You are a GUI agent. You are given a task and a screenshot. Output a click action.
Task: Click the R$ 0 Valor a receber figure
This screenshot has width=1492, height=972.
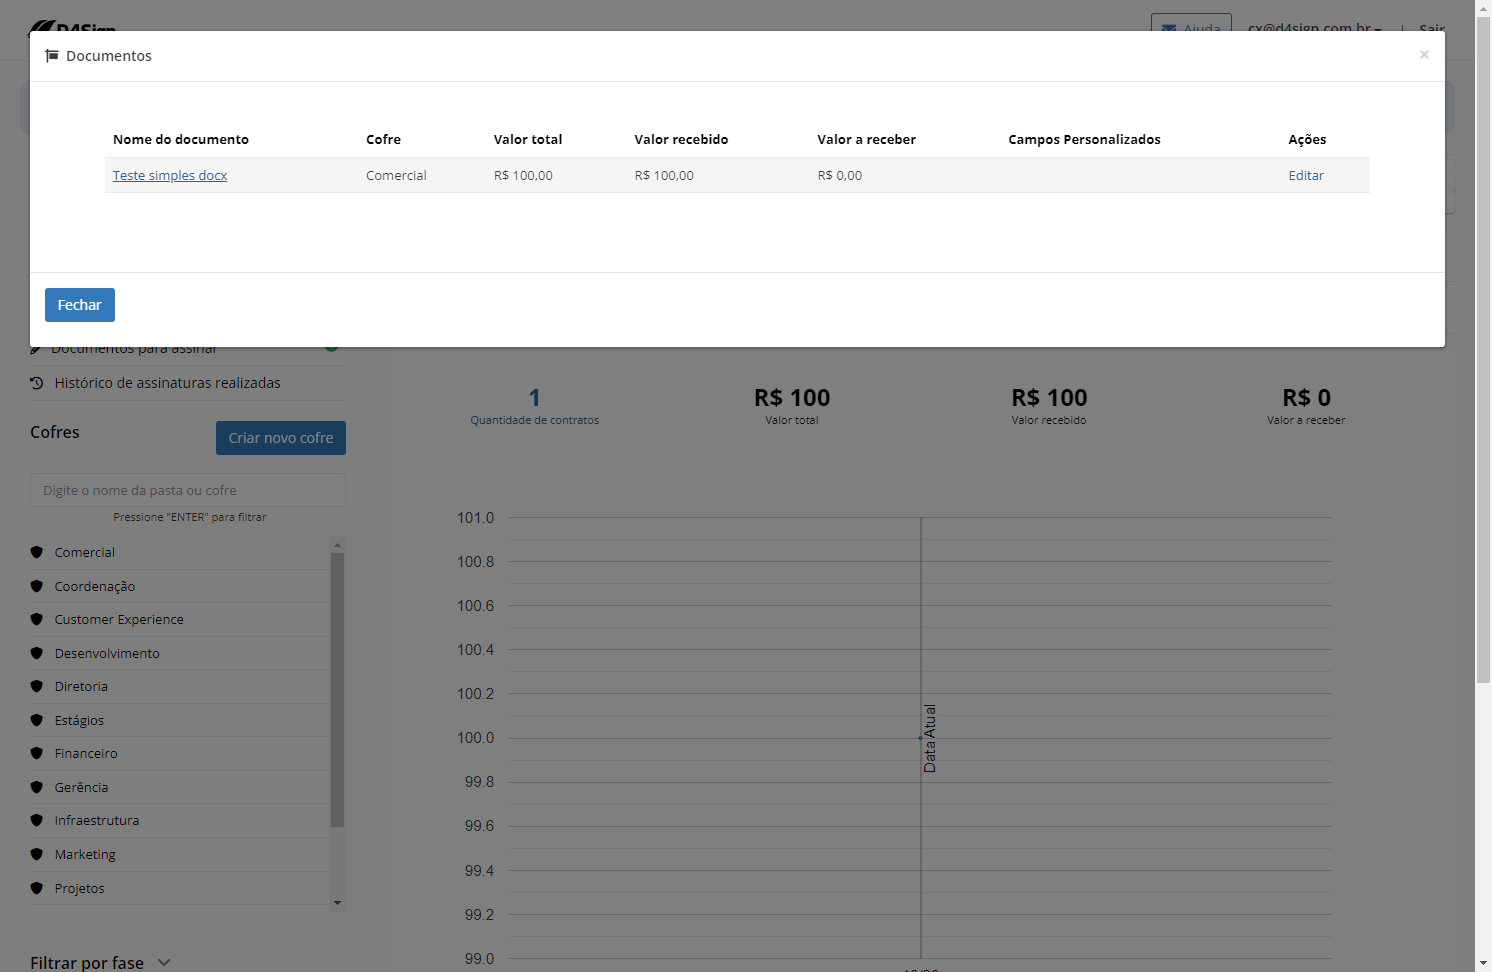[1306, 397]
